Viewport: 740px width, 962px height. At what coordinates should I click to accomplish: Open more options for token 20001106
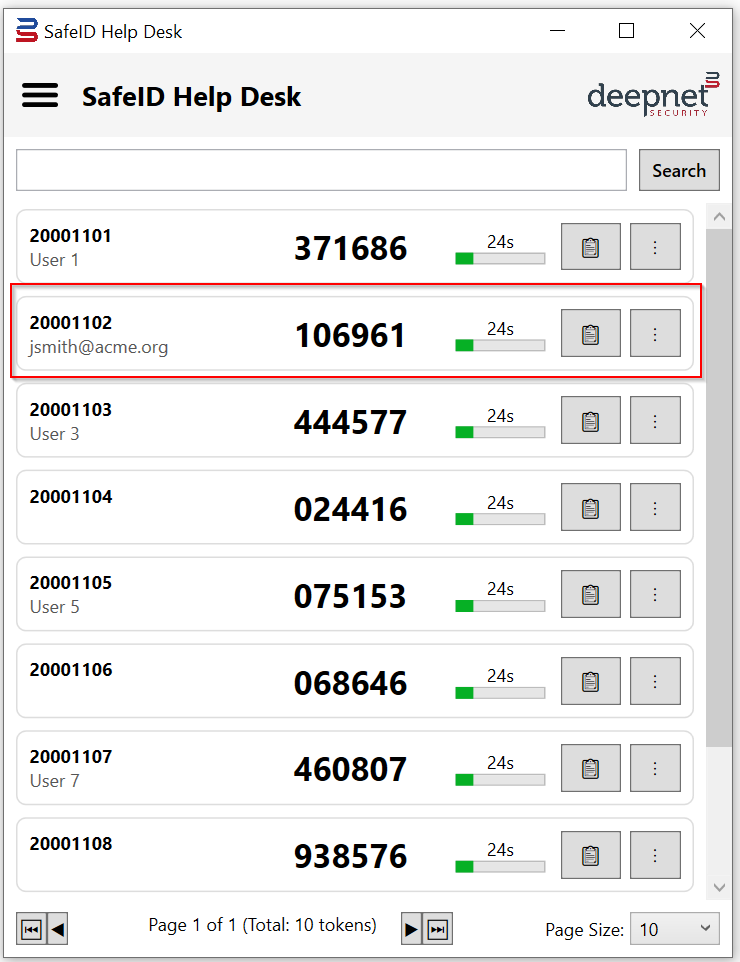click(x=655, y=681)
